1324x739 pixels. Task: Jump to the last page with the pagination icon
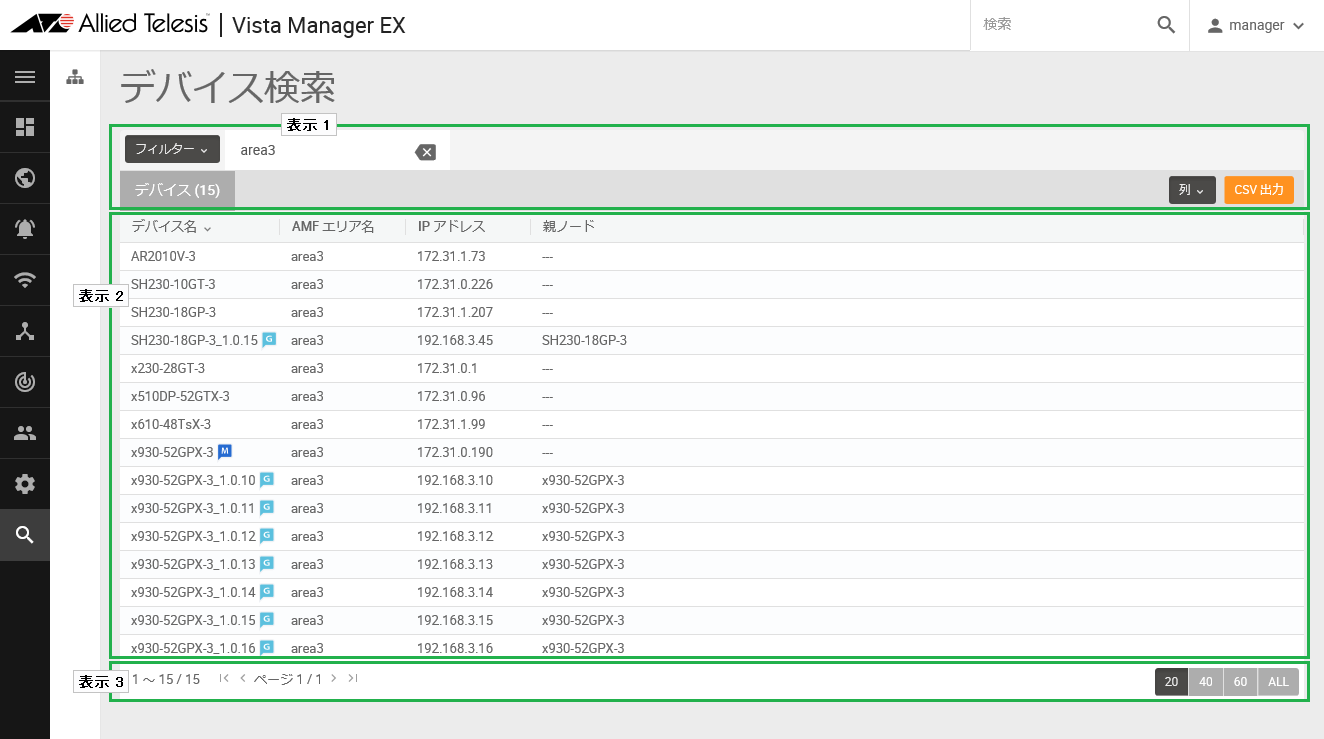[352, 679]
